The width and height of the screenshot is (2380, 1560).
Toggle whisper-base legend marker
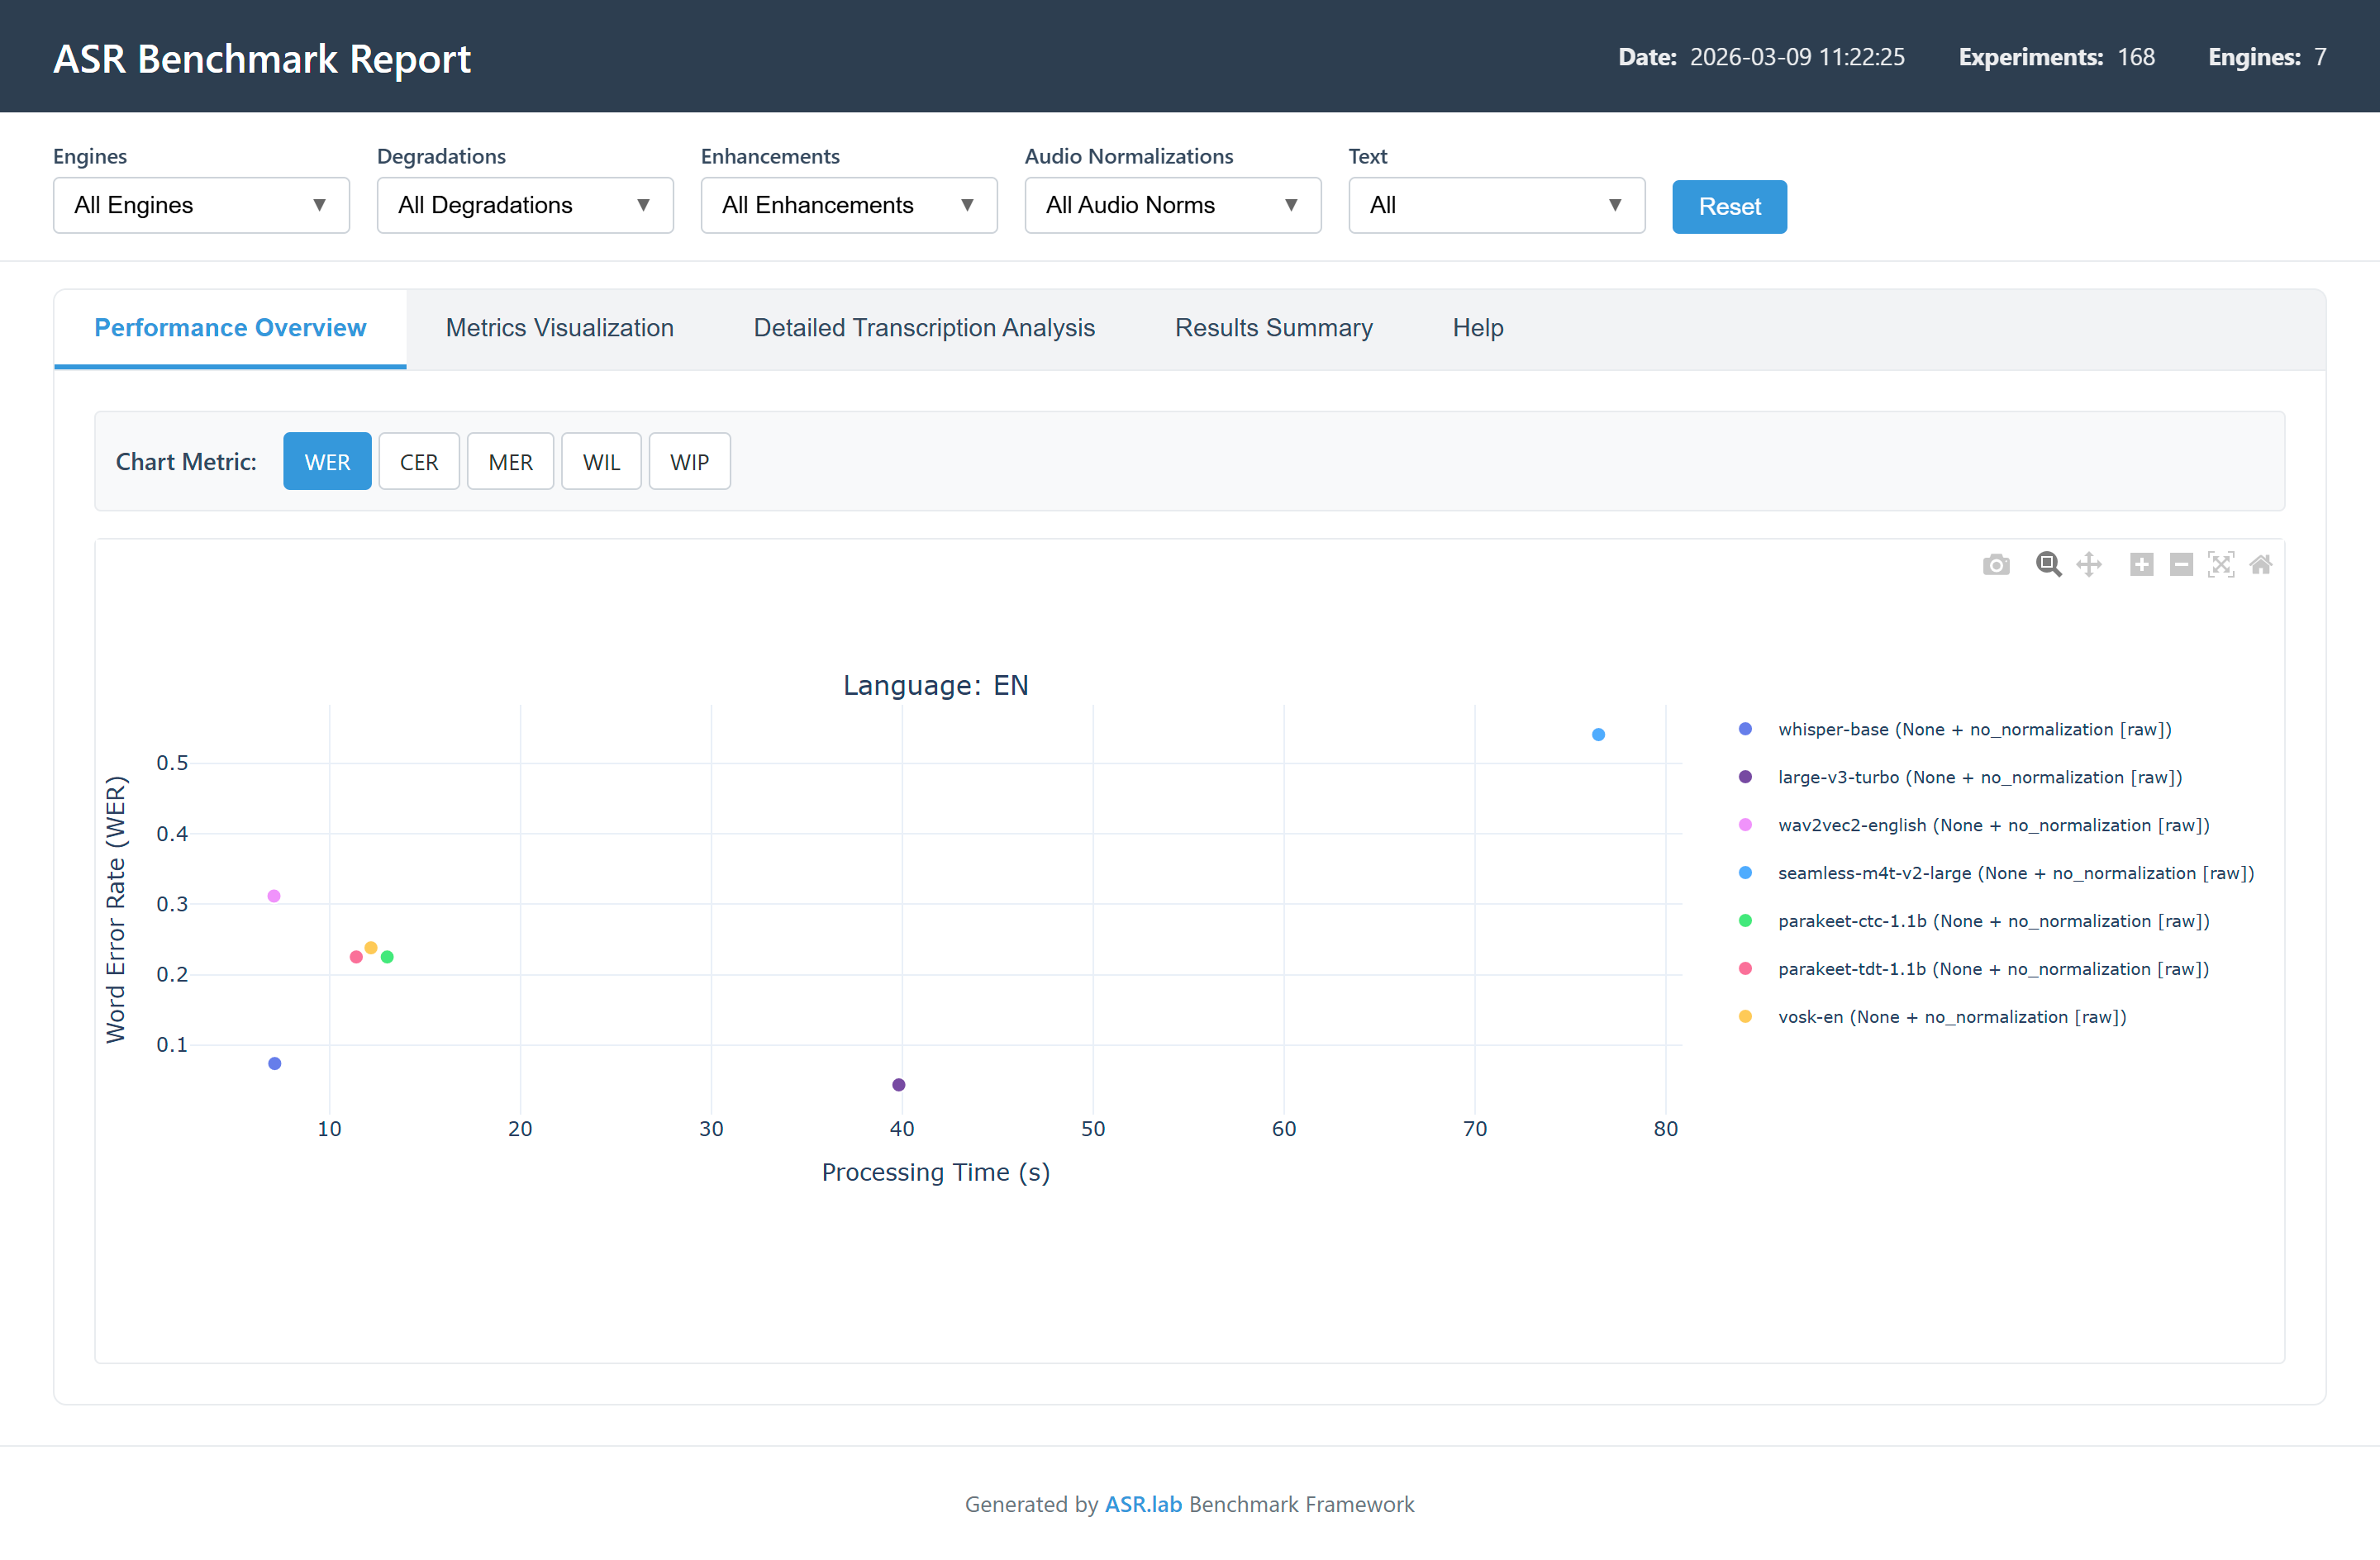1745,729
